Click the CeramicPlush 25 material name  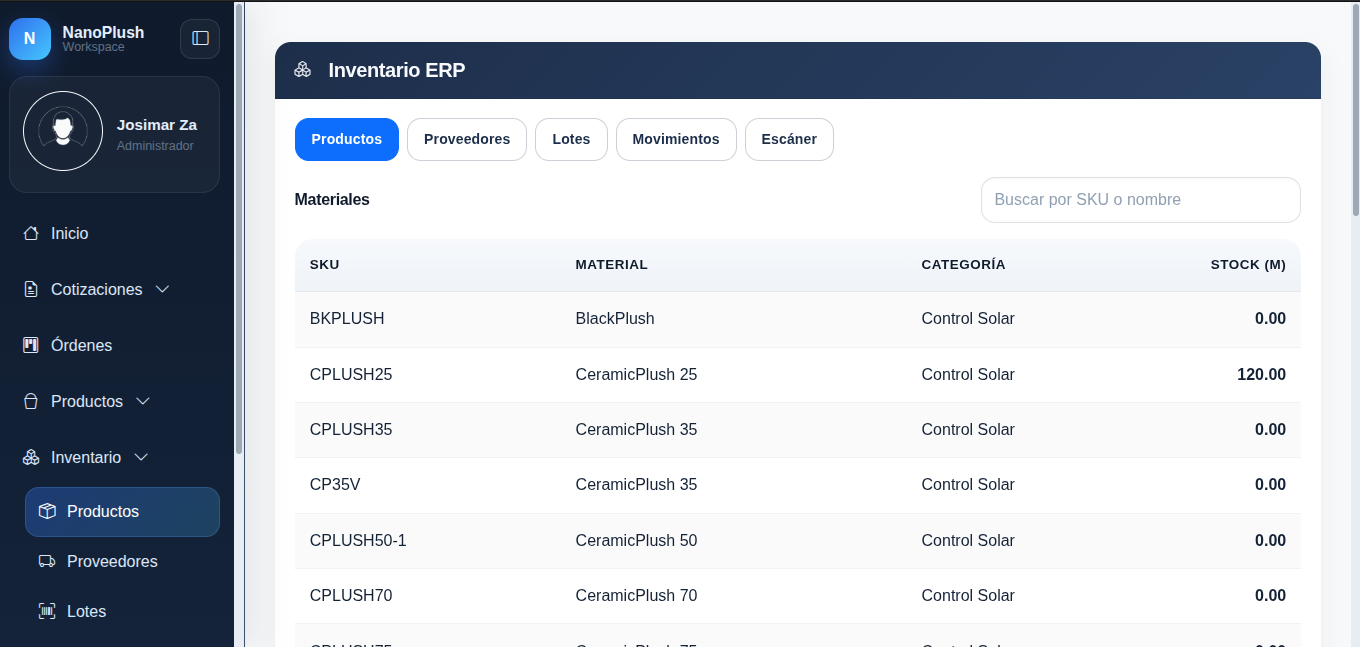(636, 375)
